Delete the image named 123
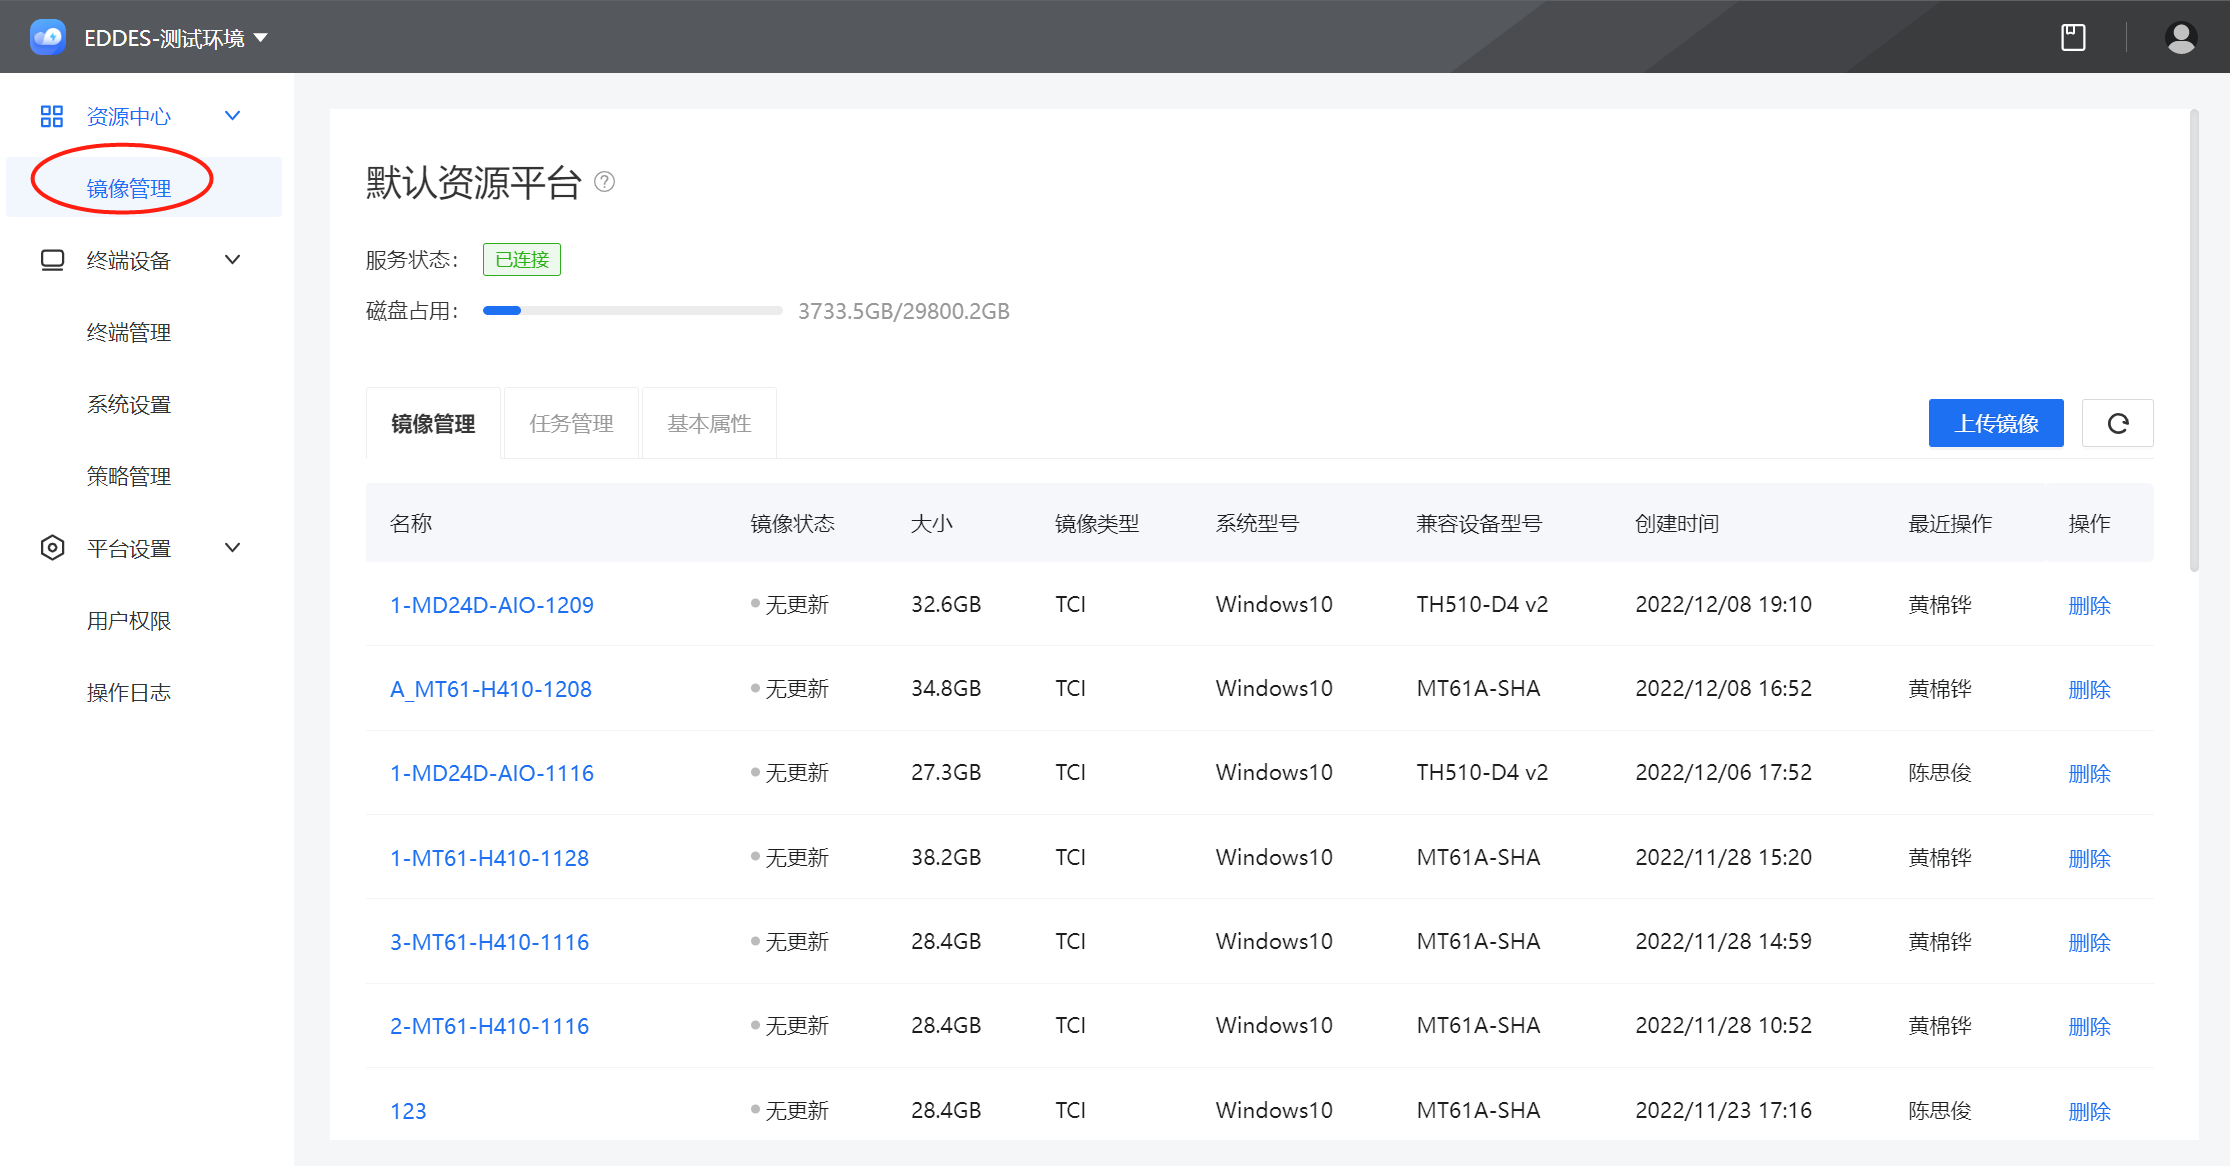This screenshot has height=1166, width=2230. coord(2089,1111)
